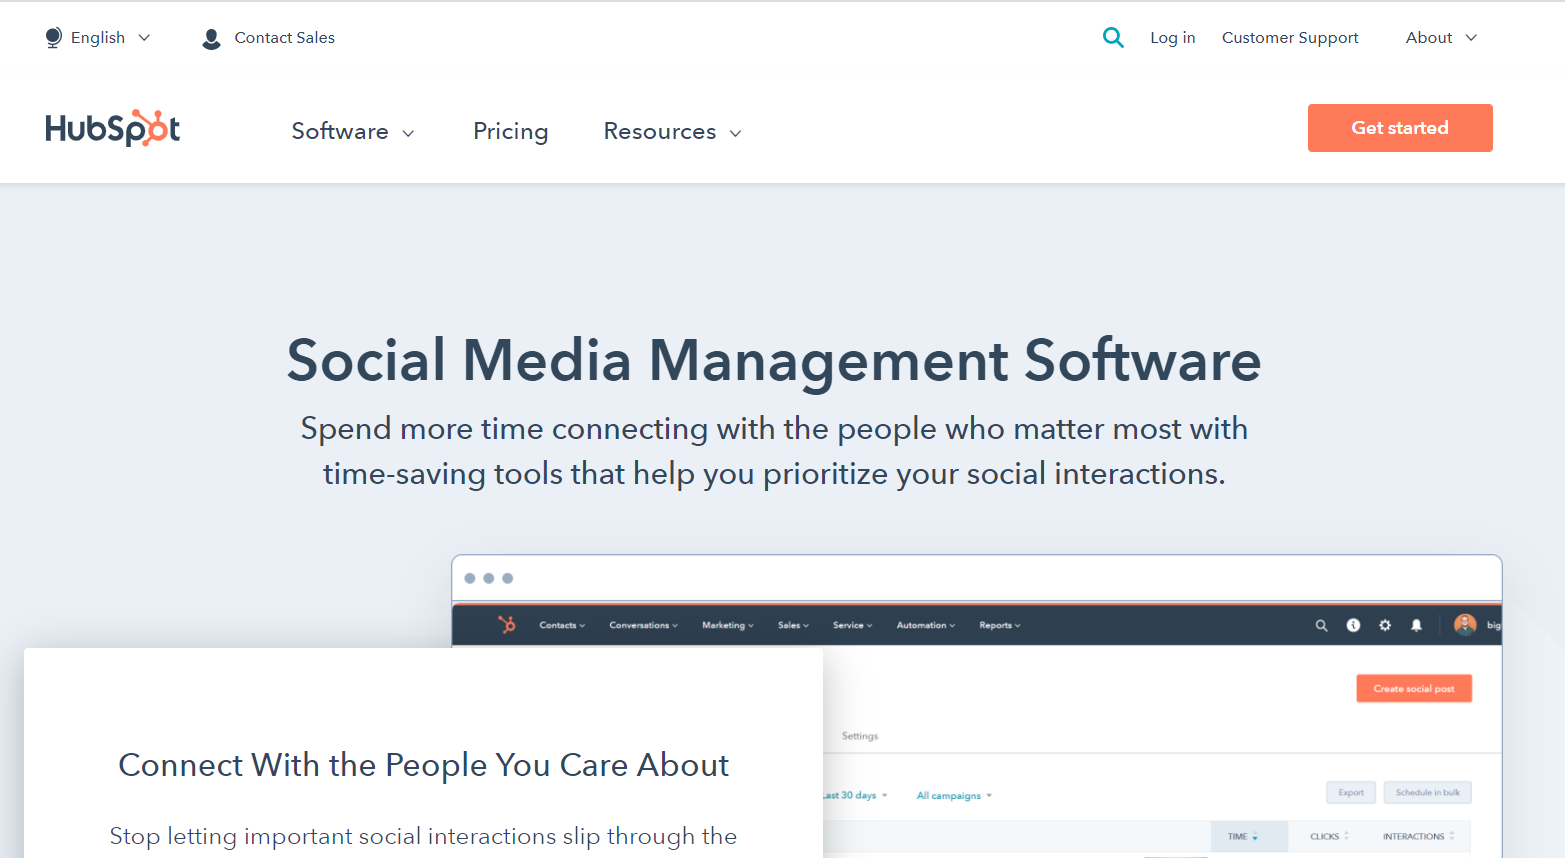Click search icon in dark app navbar

pos(1321,625)
